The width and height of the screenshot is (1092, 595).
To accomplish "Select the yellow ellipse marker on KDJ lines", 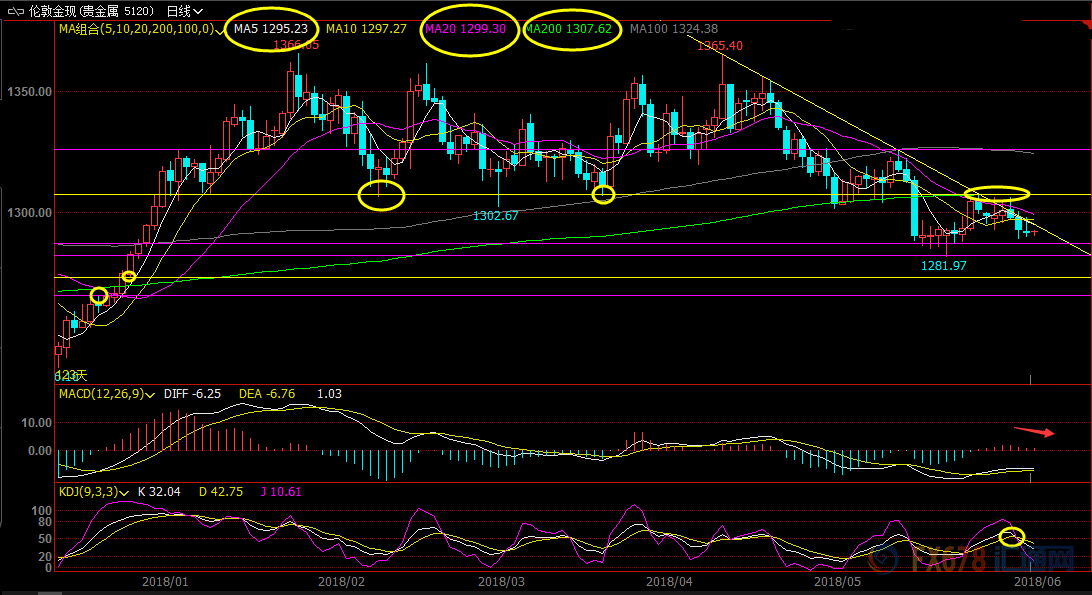I will point(1012,536).
